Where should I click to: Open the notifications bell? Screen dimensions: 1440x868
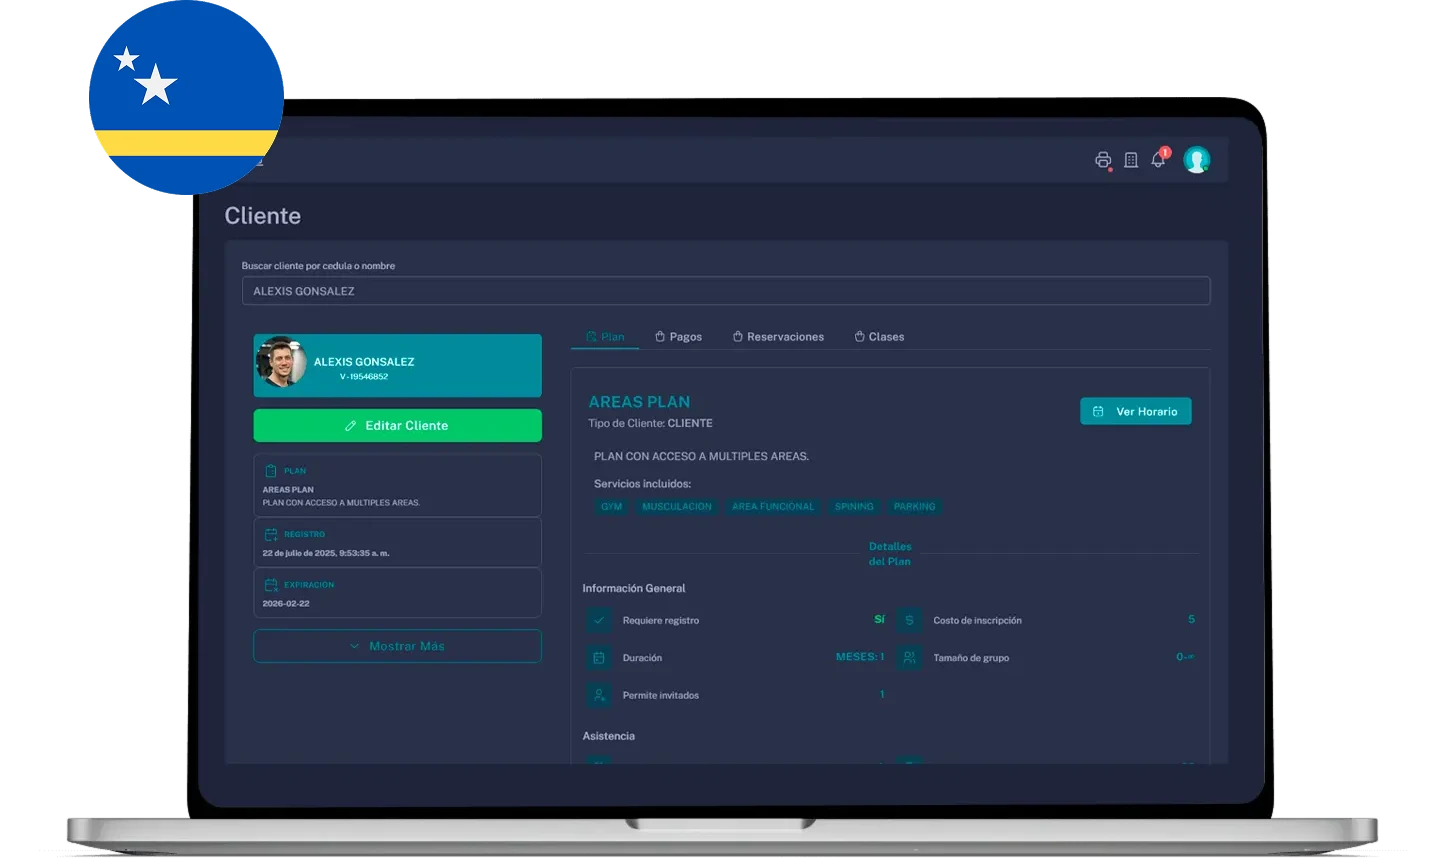[x=1158, y=160]
